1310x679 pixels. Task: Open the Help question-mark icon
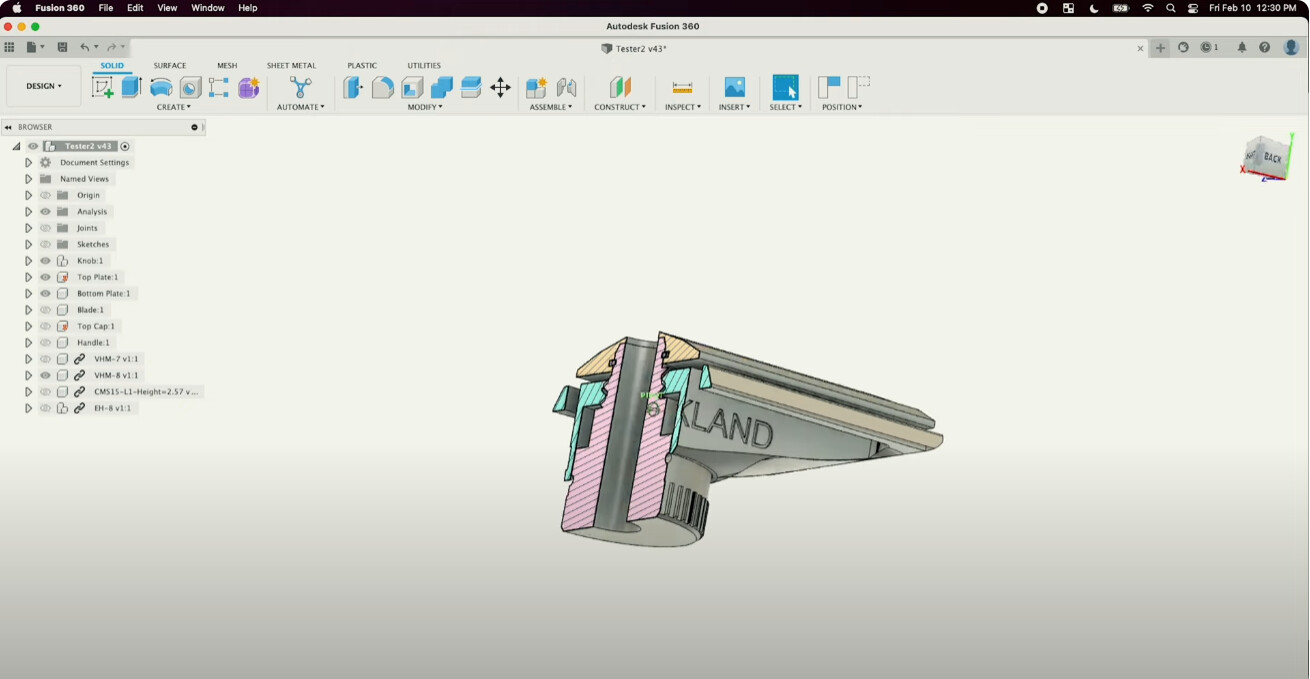tap(1265, 47)
